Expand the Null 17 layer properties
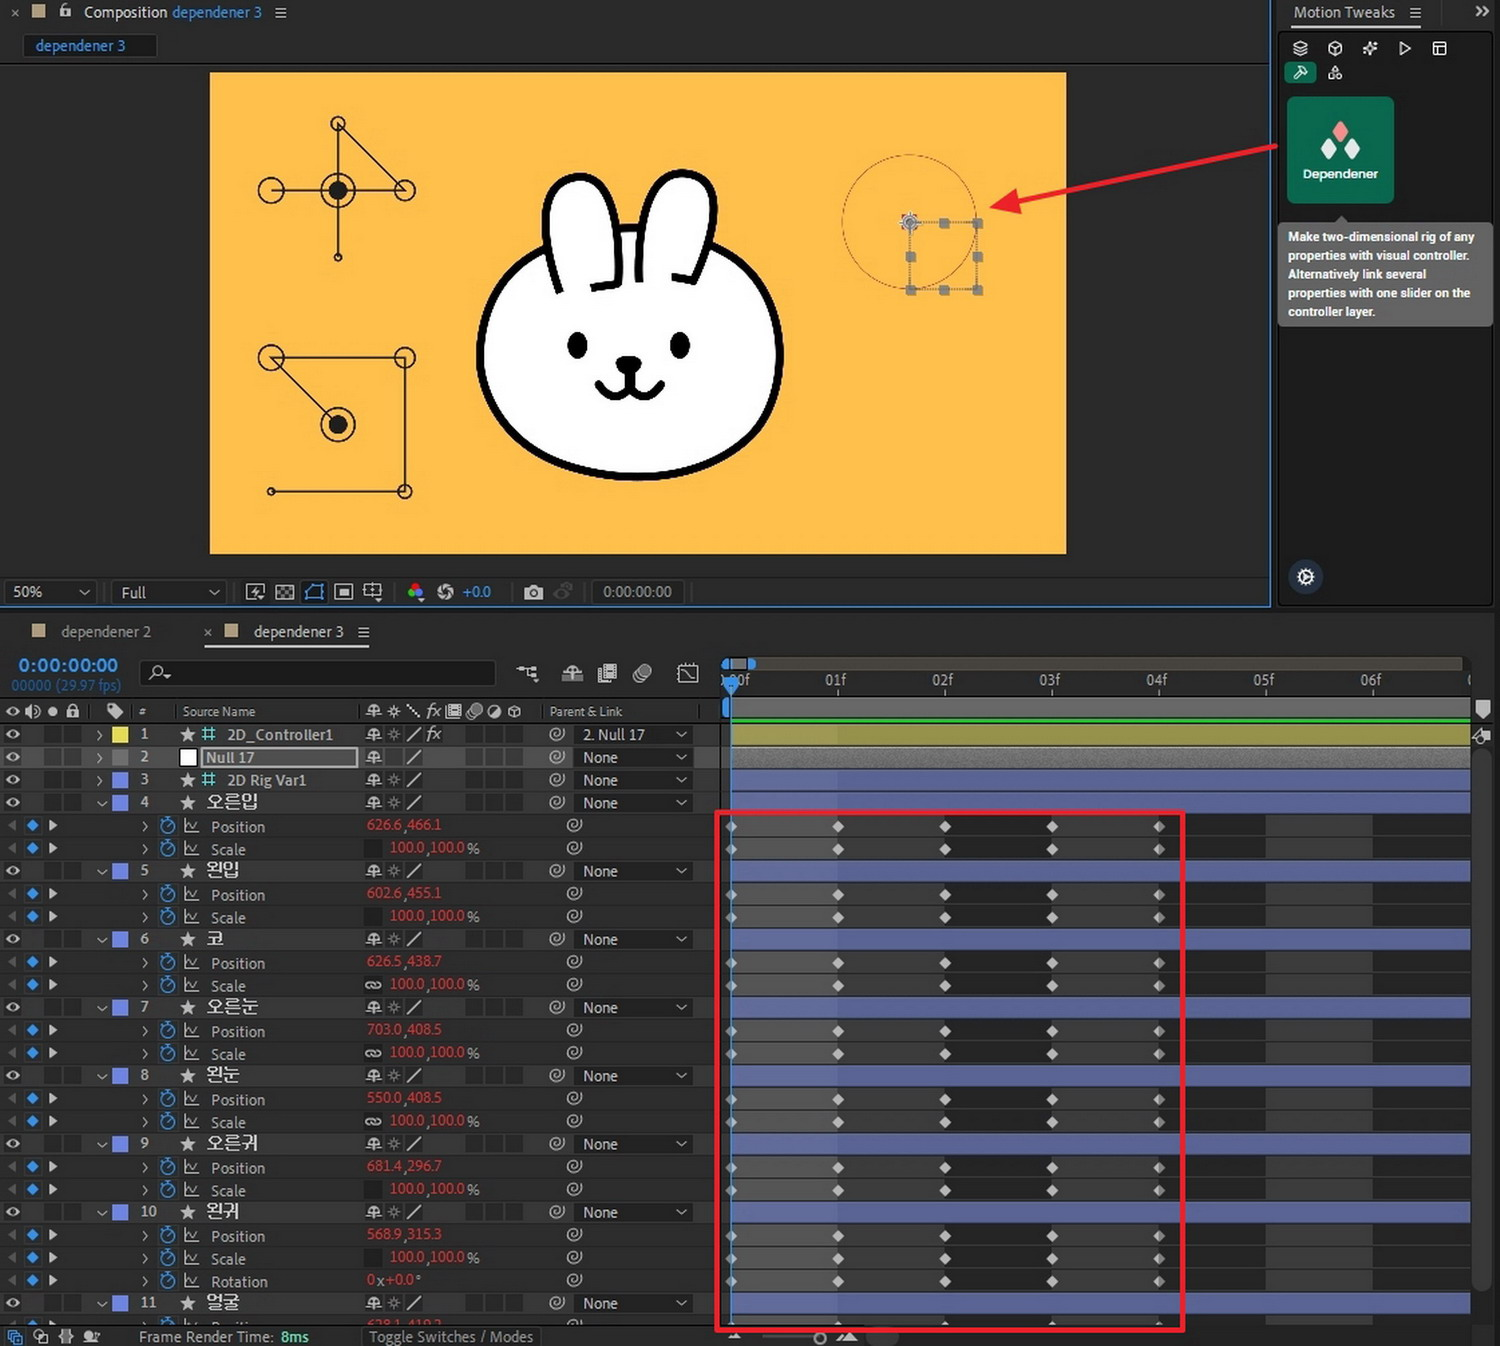This screenshot has height=1346, width=1500. [99, 757]
